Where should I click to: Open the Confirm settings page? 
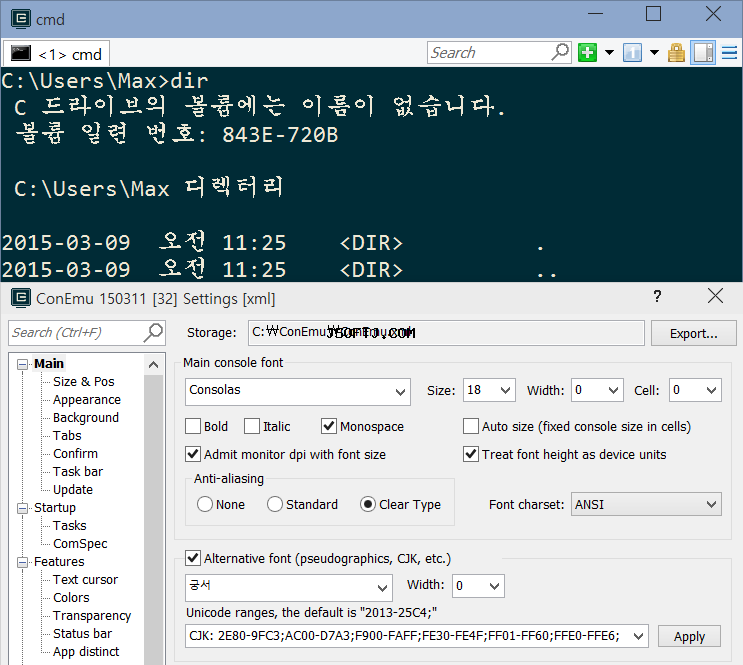(75, 454)
